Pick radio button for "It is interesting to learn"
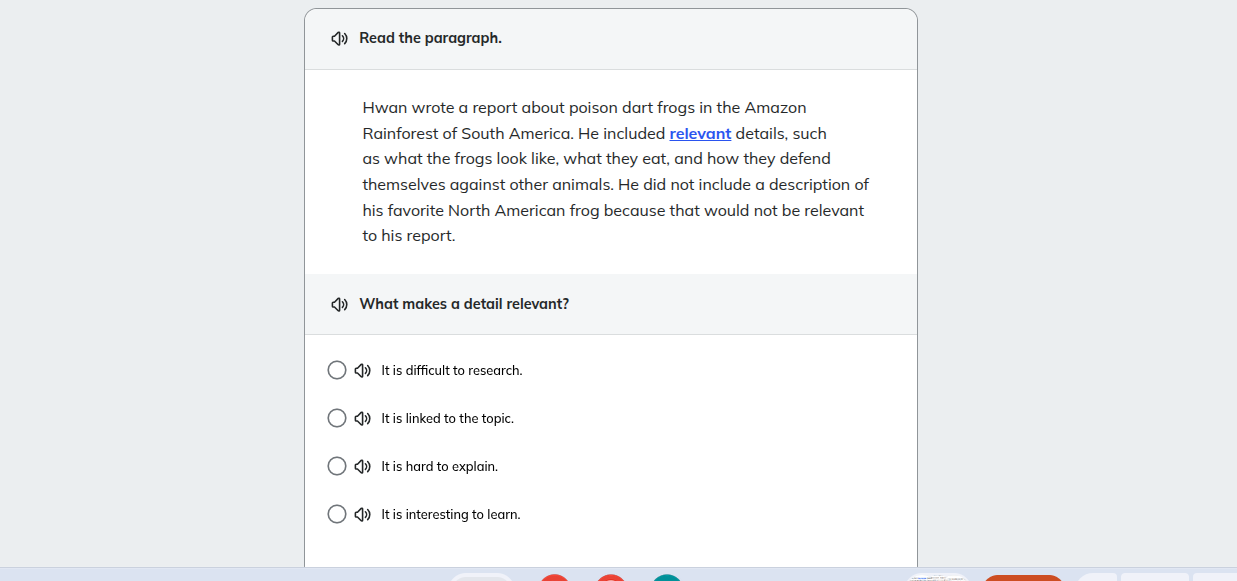The image size is (1237, 581). pyautogui.click(x=337, y=515)
